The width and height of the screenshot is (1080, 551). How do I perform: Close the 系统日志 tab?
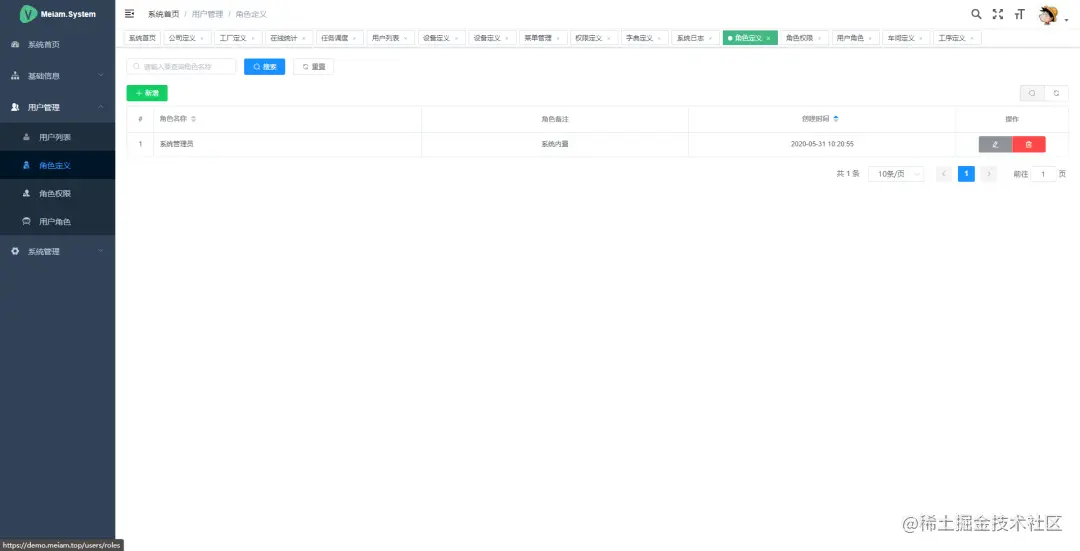(x=710, y=39)
